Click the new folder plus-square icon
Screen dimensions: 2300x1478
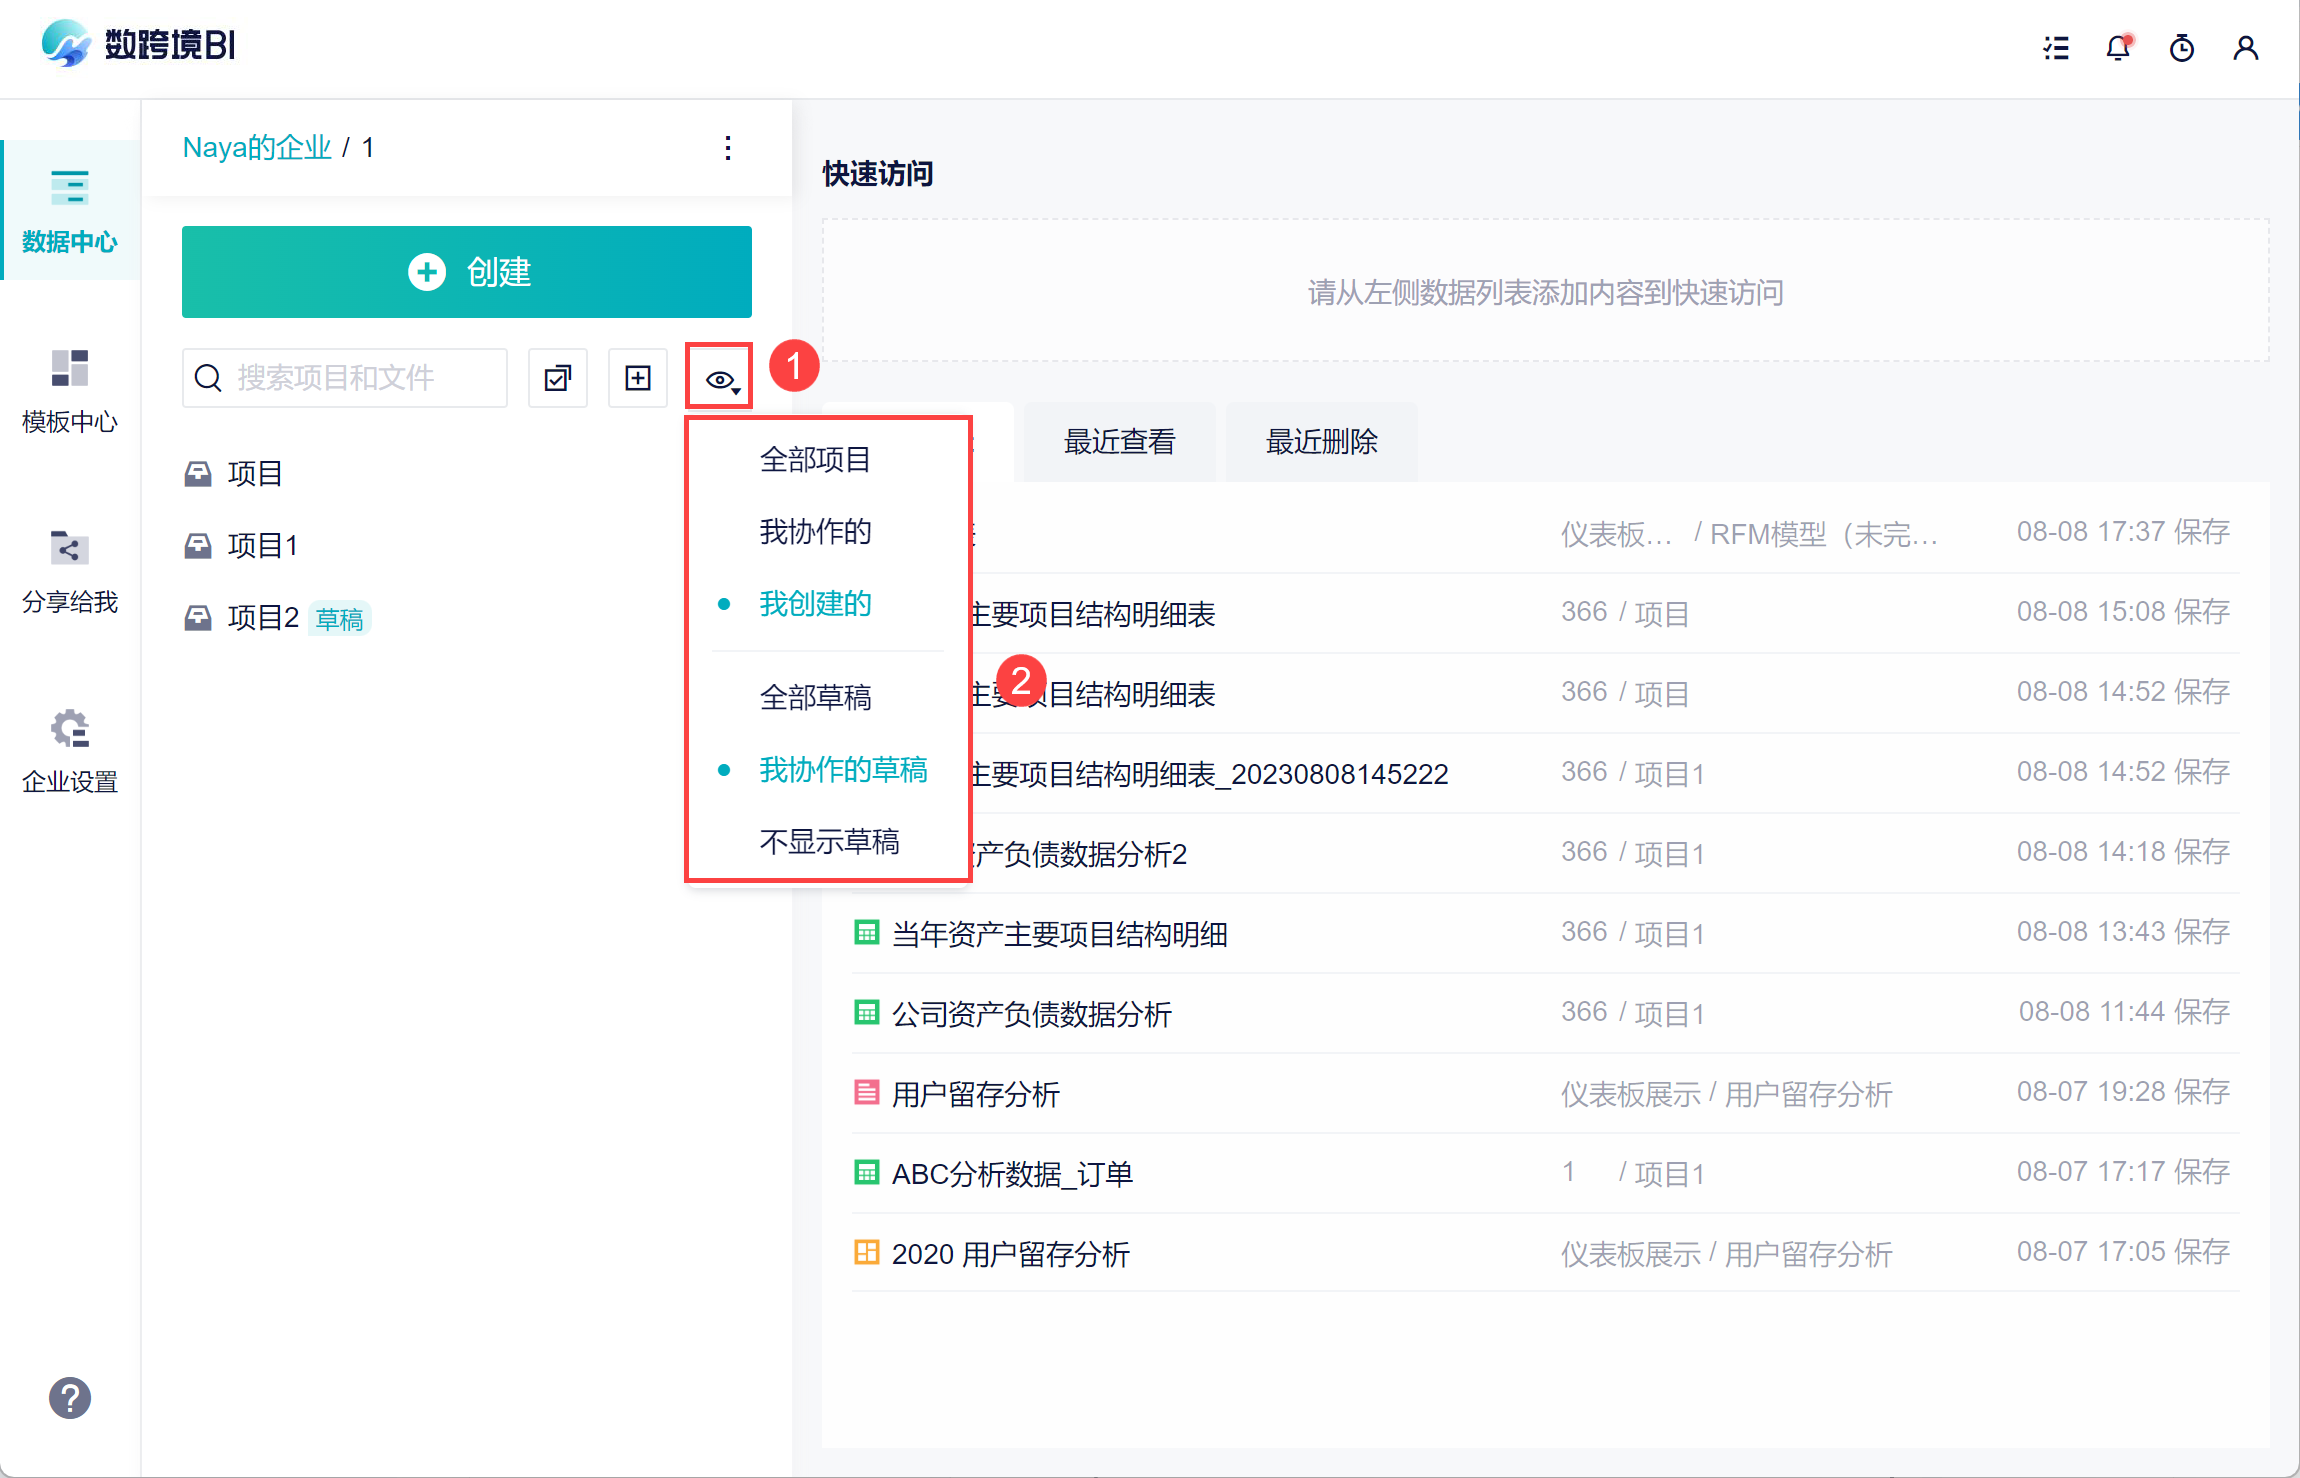pyautogui.click(x=638, y=378)
